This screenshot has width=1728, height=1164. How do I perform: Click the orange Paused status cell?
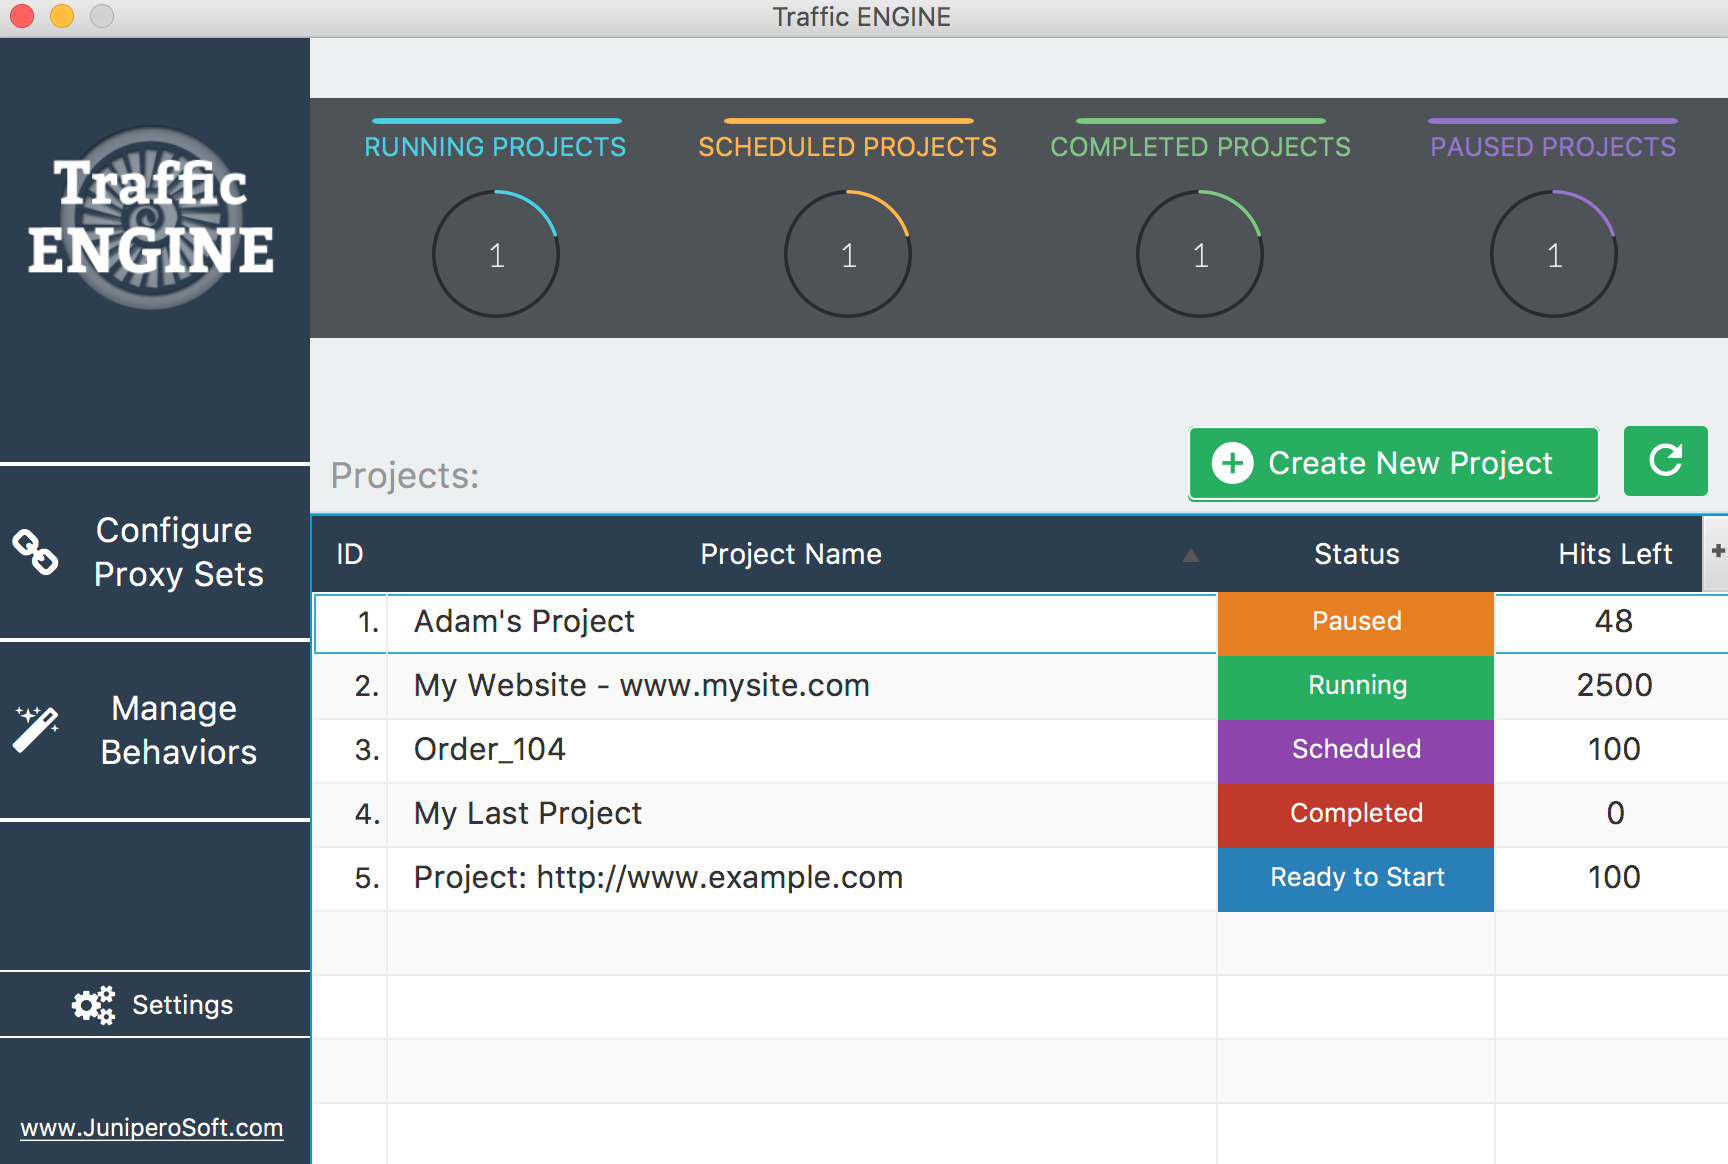pos(1356,621)
